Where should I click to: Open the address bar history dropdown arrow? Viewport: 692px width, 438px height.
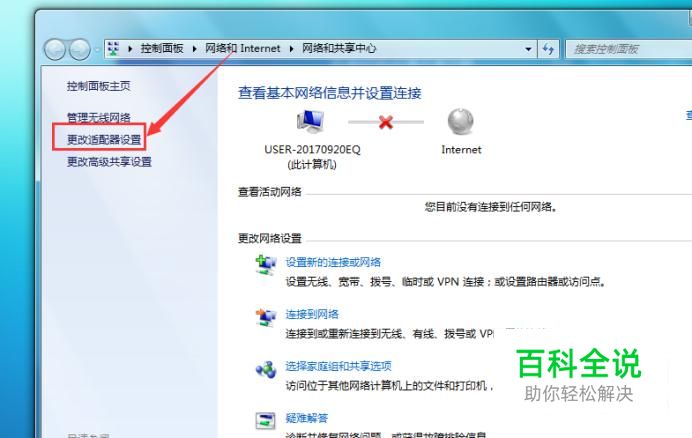tap(528, 49)
